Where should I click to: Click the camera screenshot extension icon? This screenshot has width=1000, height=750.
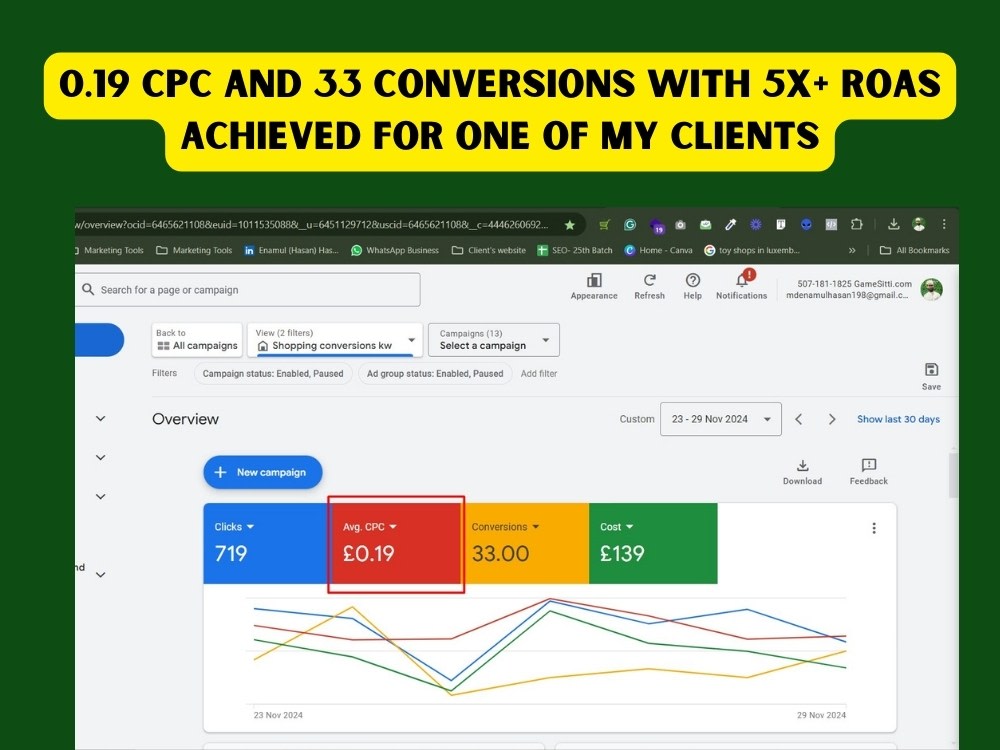click(x=680, y=224)
